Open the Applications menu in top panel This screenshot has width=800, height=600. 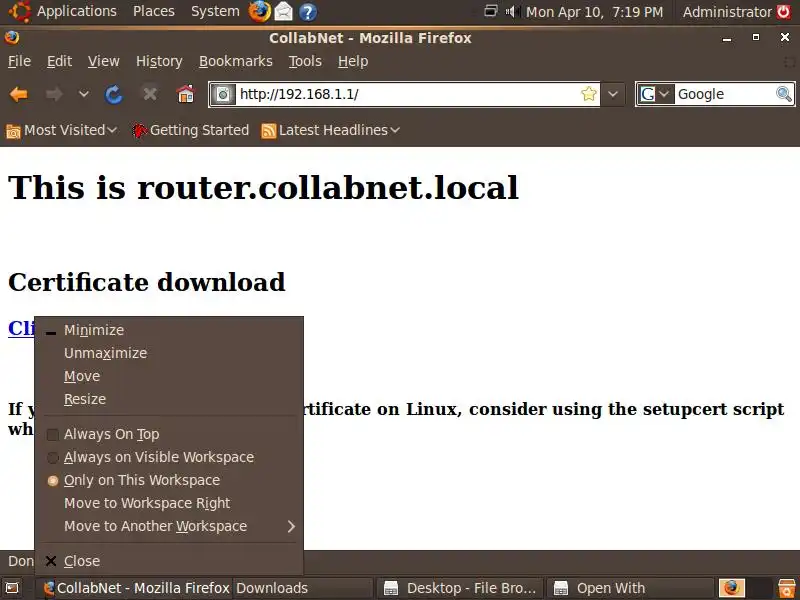tap(77, 11)
